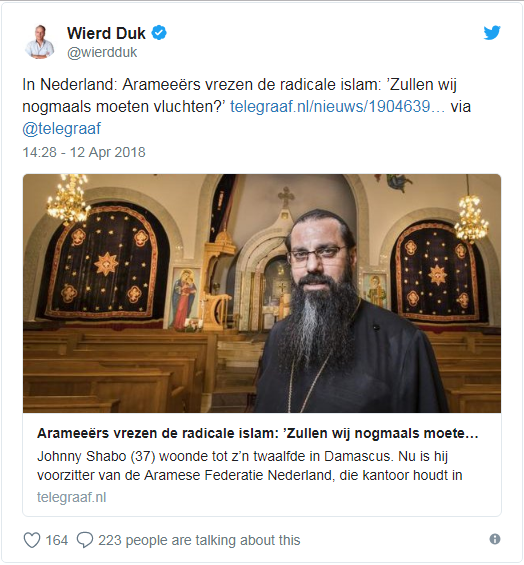The height and width of the screenshot is (565, 524).
Task: Click the word 'via' in the tweet
Action: click(x=461, y=107)
